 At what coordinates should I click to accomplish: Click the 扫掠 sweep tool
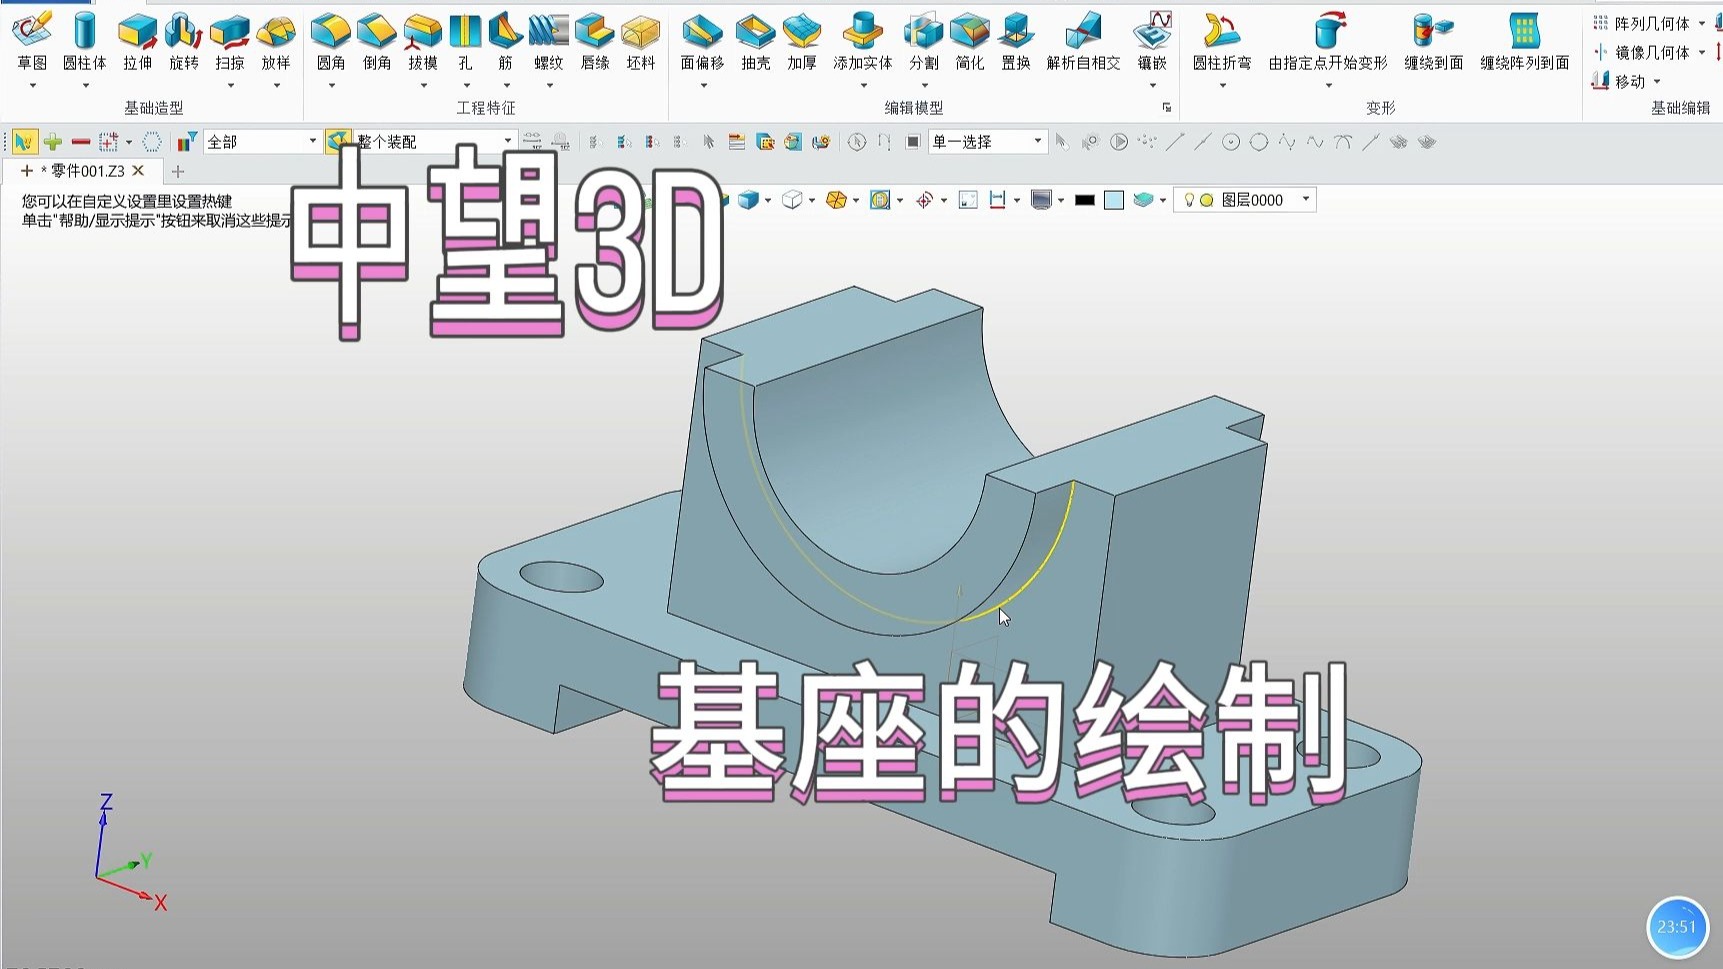[229, 43]
